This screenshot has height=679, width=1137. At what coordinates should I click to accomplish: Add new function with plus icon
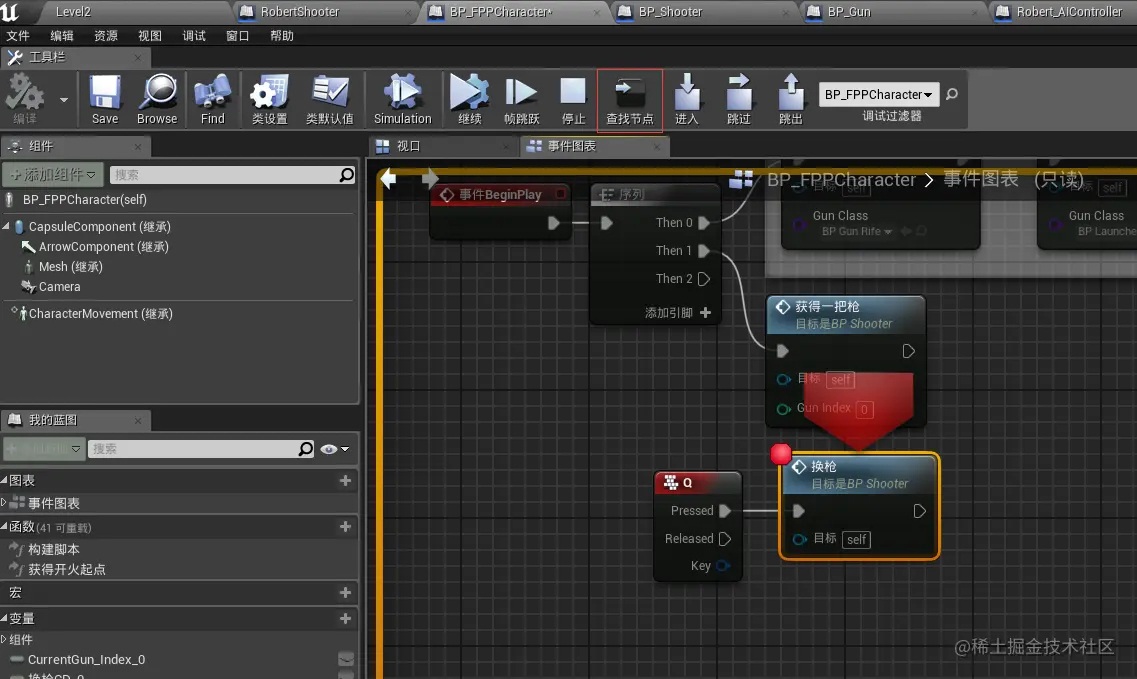pyautogui.click(x=345, y=527)
